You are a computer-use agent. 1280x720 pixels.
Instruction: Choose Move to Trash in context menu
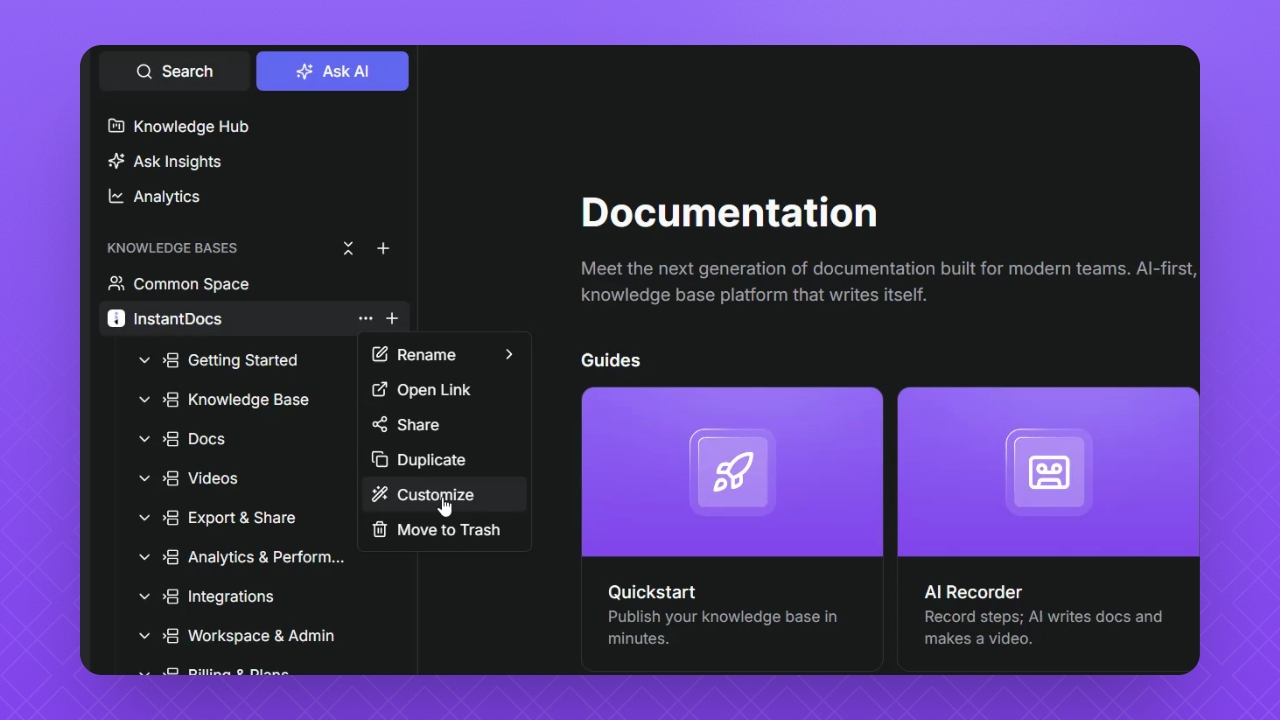447,530
